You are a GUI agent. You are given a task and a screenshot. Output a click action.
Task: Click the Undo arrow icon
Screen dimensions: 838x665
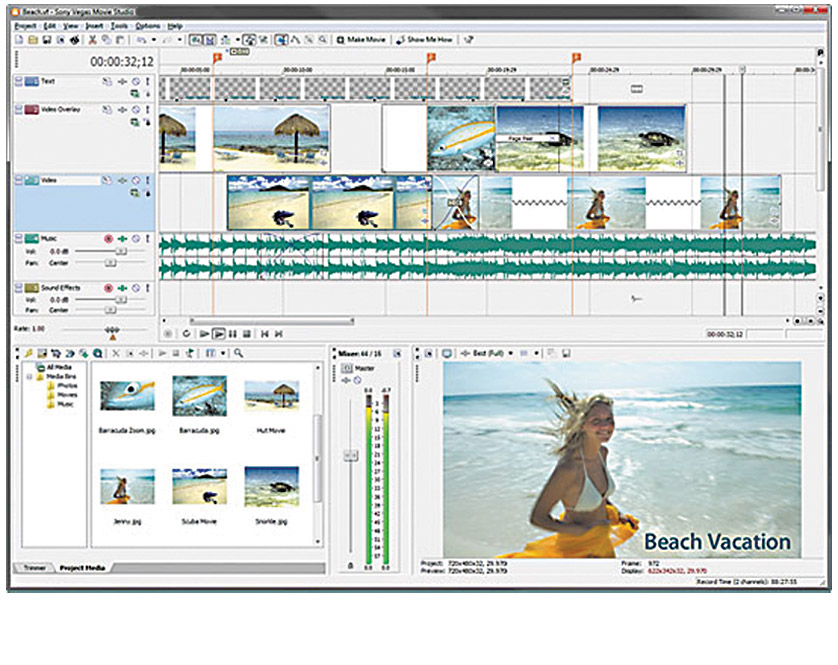pos(142,40)
